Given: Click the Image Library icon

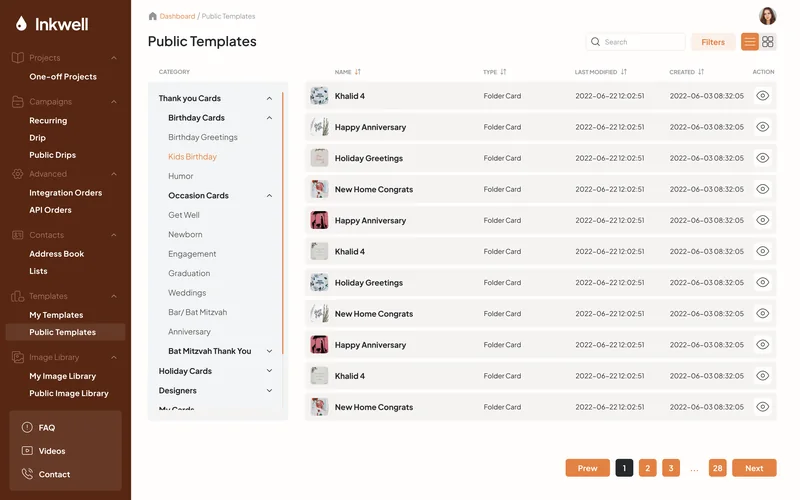Looking at the screenshot, I should pos(18,357).
